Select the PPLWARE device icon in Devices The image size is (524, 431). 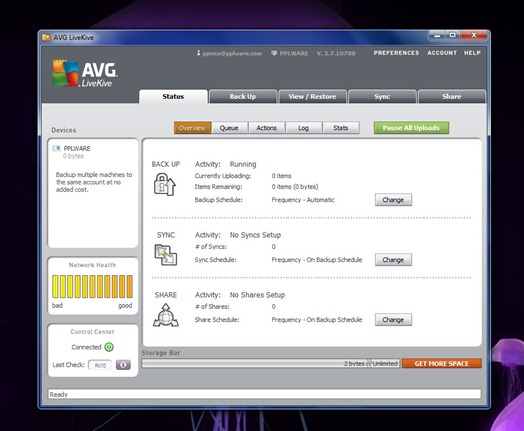(x=57, y=148)
